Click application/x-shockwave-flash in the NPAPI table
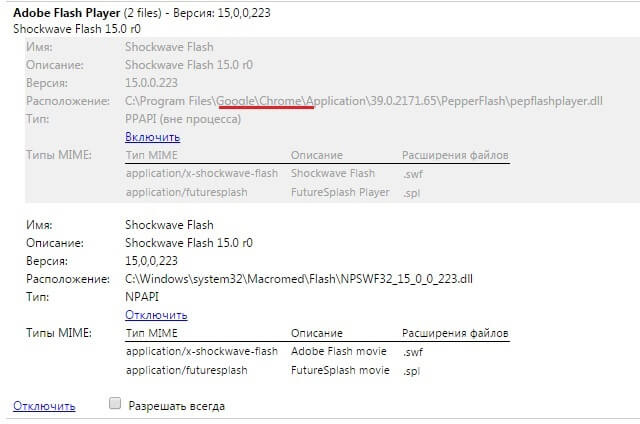The image size is (640, 424). point(202,351)
